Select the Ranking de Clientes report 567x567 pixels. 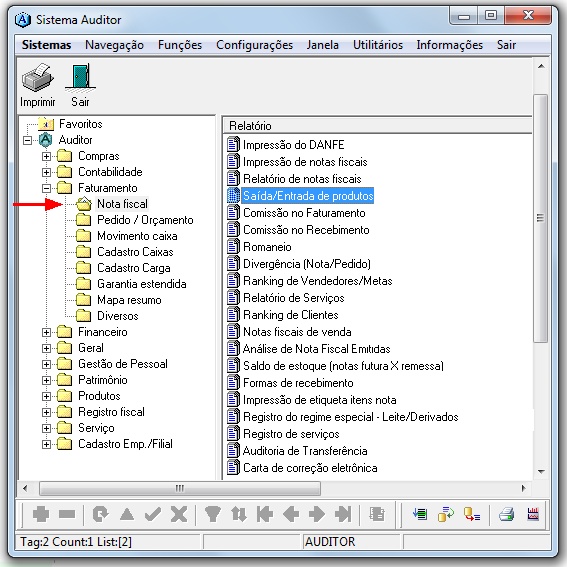291,315
